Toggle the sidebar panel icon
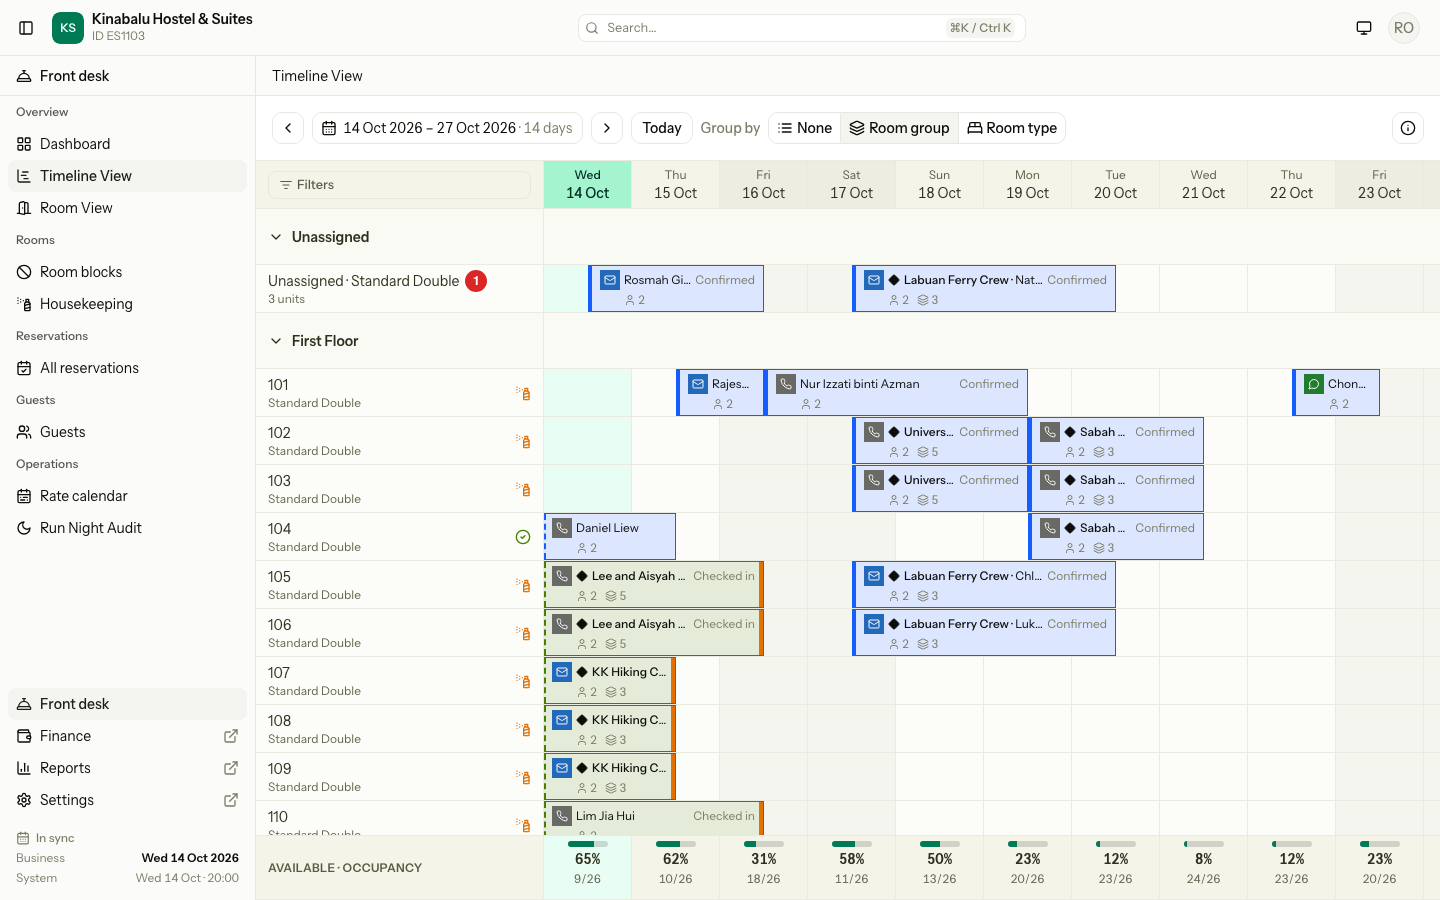This screenshot has width=1440, height=900. pyautogui.click(x=27, y=28)
